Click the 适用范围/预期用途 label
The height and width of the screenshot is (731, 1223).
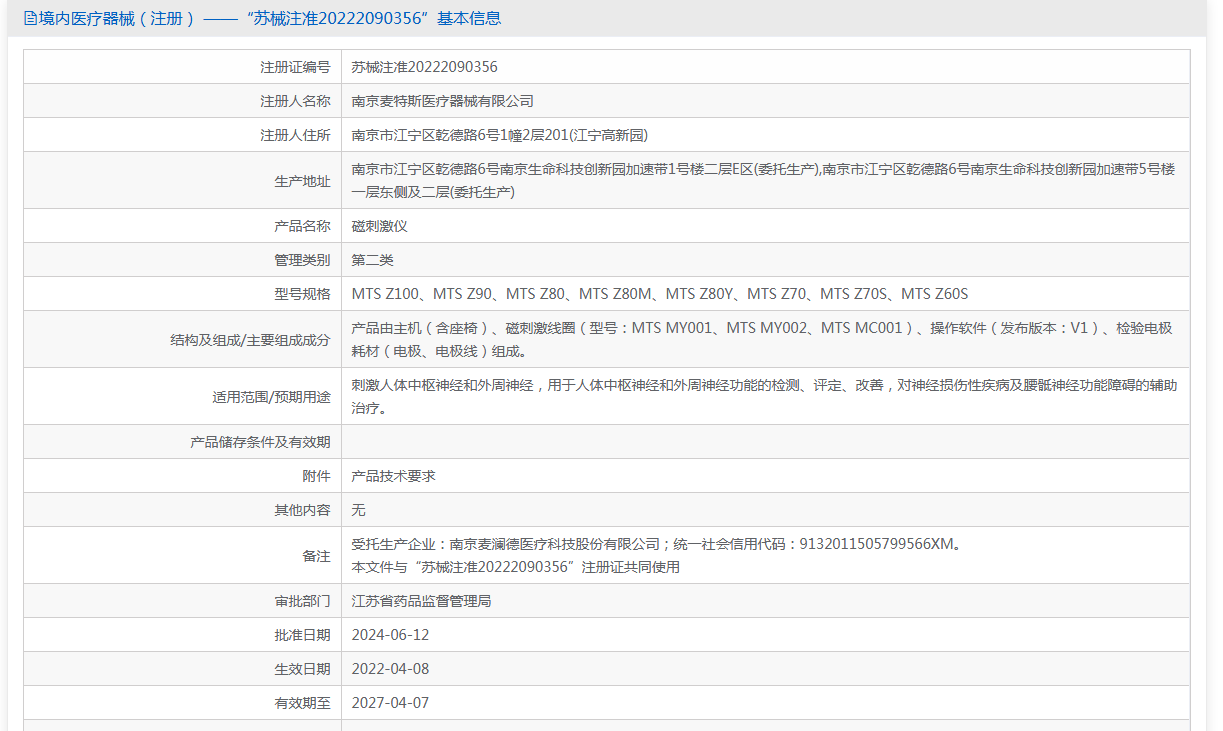271,397
